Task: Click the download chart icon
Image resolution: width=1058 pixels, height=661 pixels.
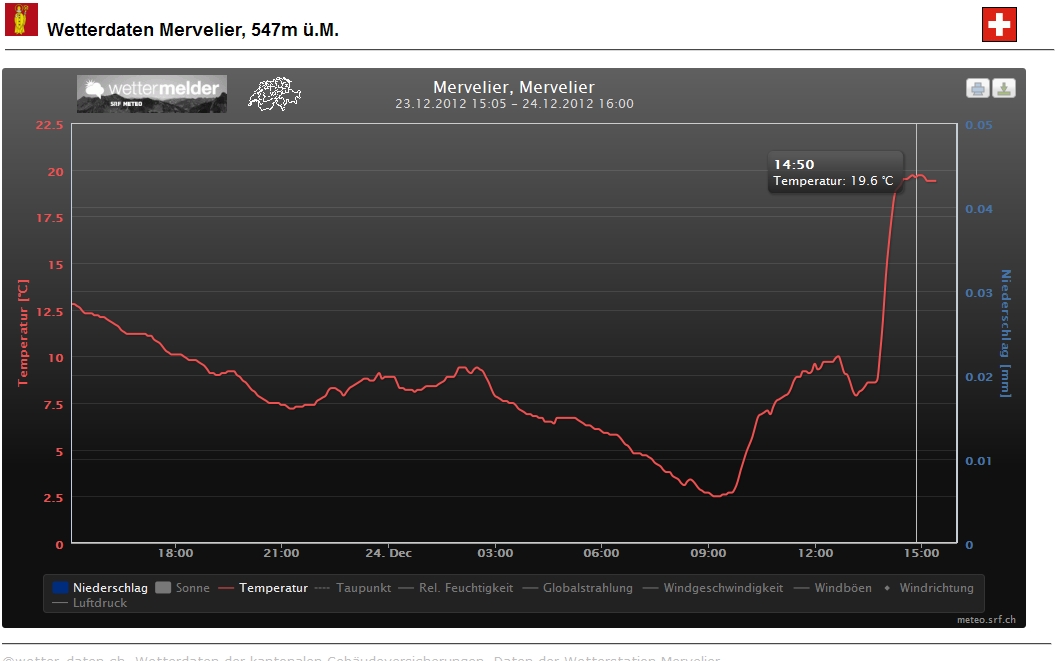Action: pyautogui.click(x=1003, y=88)
